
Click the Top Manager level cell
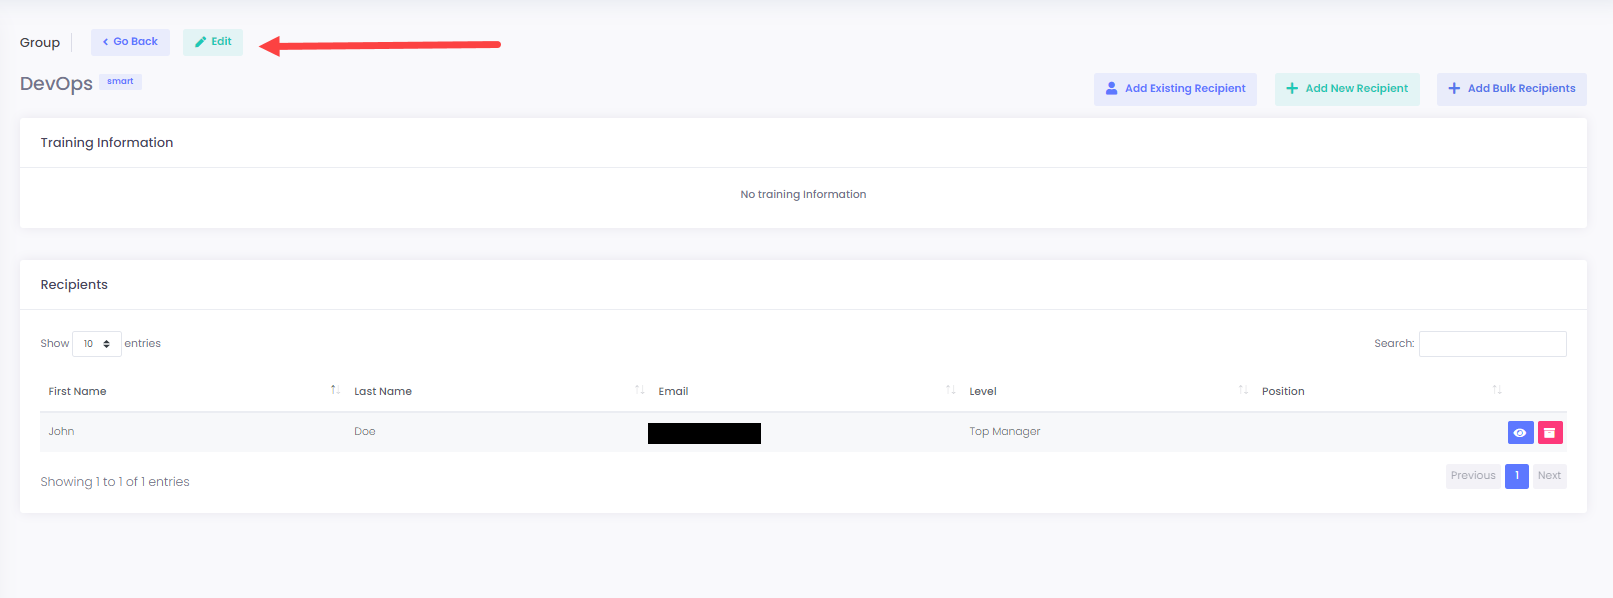point(1004,432)
